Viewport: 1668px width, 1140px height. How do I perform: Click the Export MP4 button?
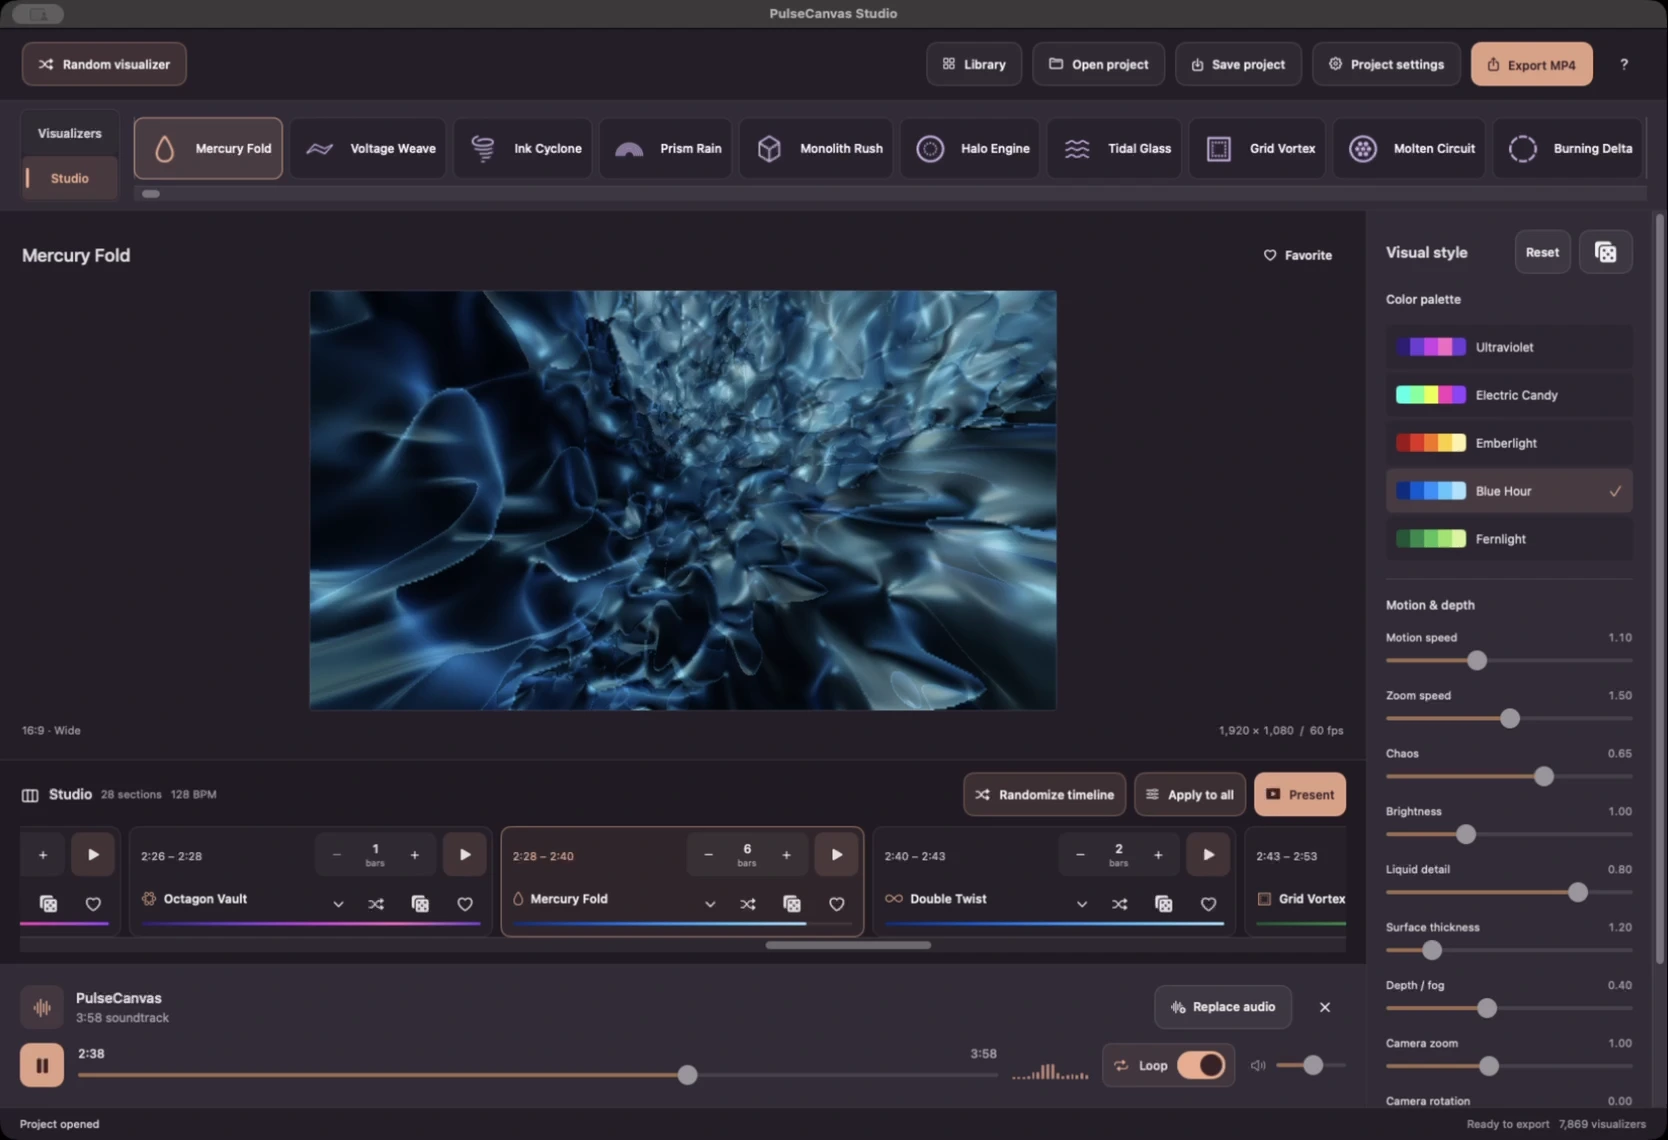1531,64
